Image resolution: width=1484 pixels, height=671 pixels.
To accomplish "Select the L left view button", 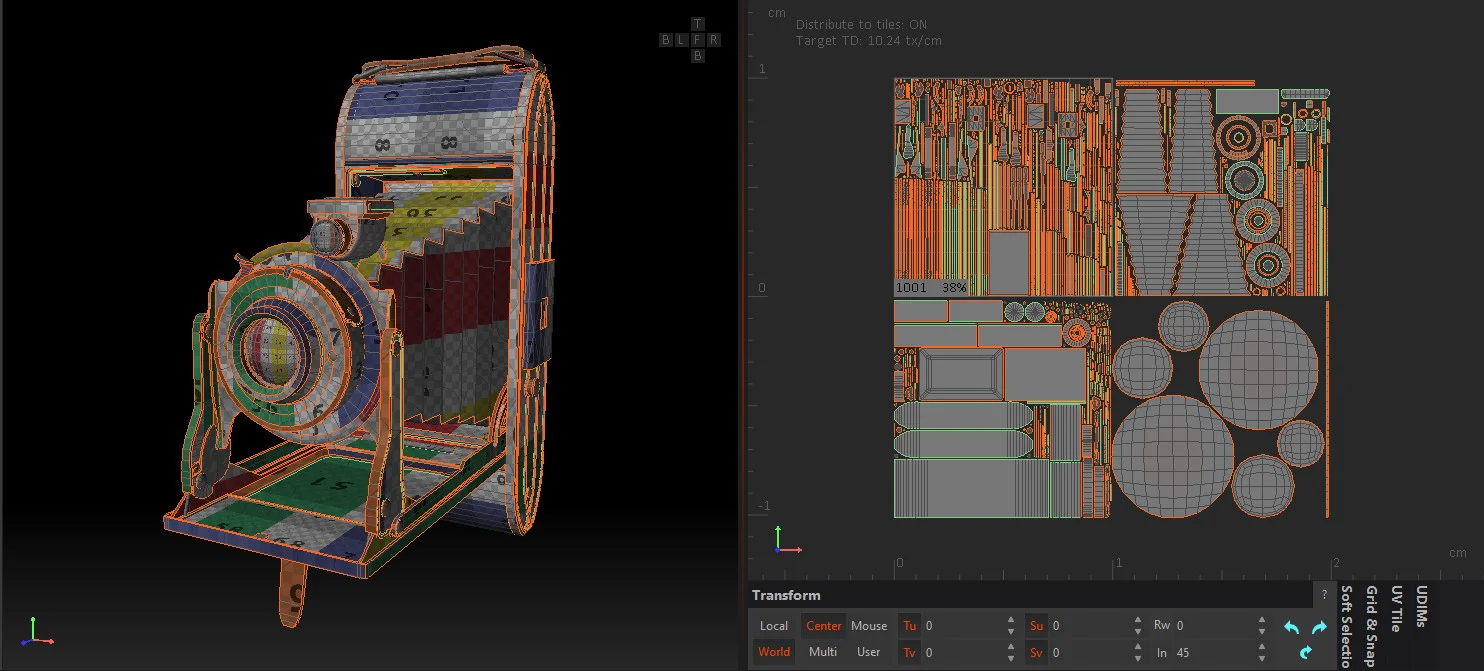I will tap(682, 40).
